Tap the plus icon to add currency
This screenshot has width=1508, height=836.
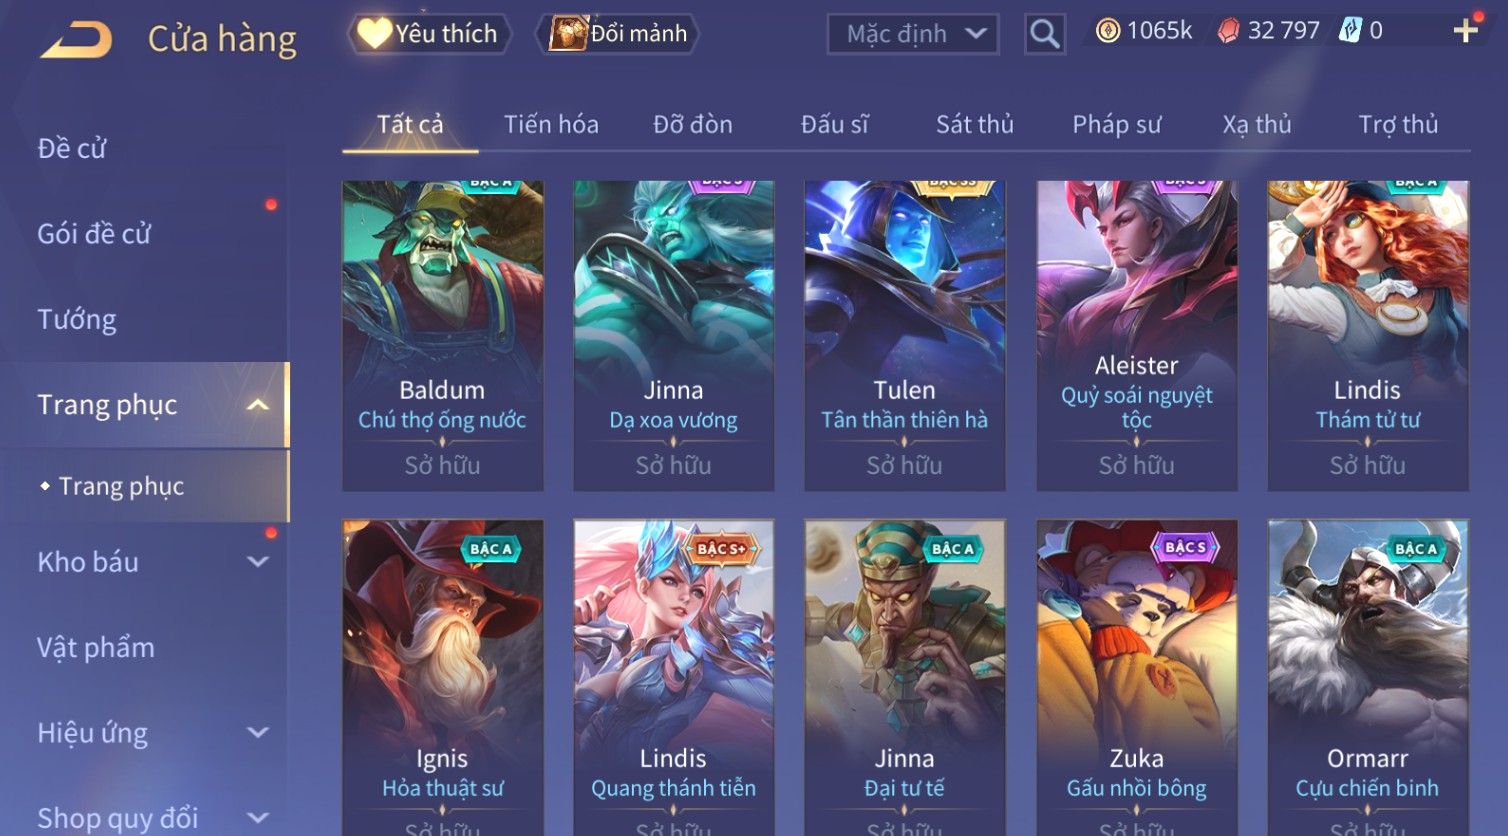pos(1466,31)
